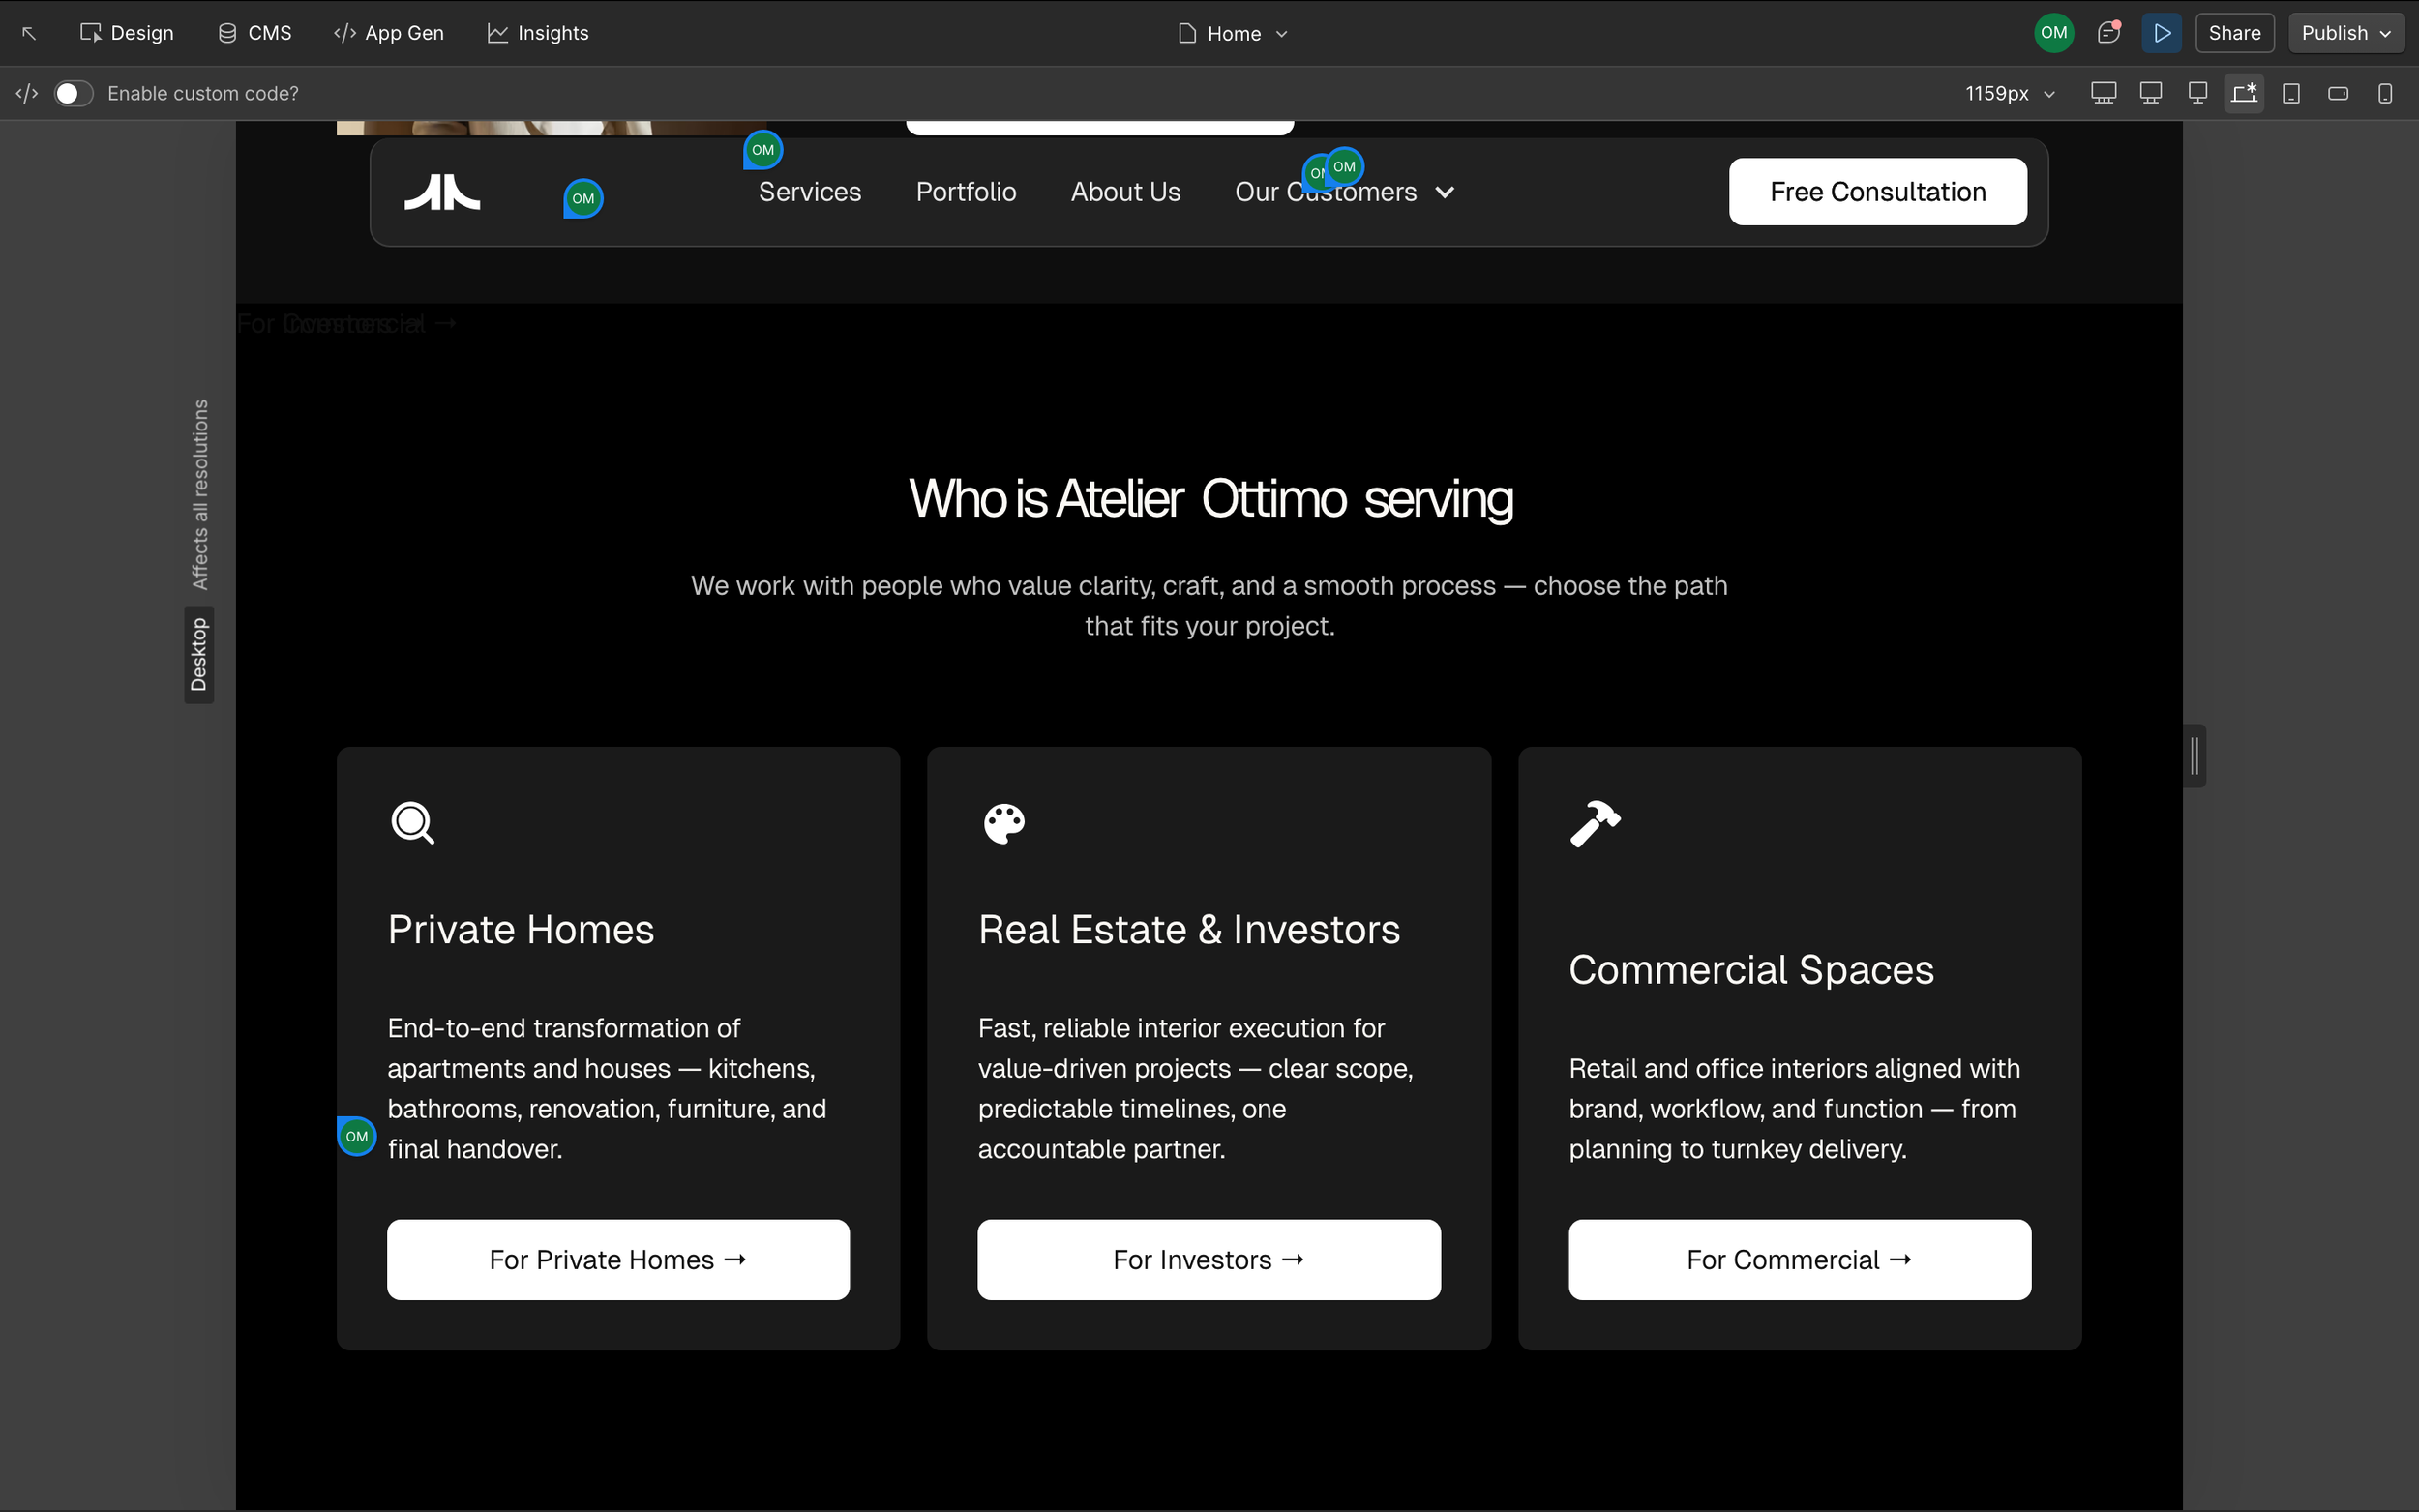Click the custom code brackets icon
Image resolution: width=2419 pixels, height=1512 pixels.
tap(27, 93)
